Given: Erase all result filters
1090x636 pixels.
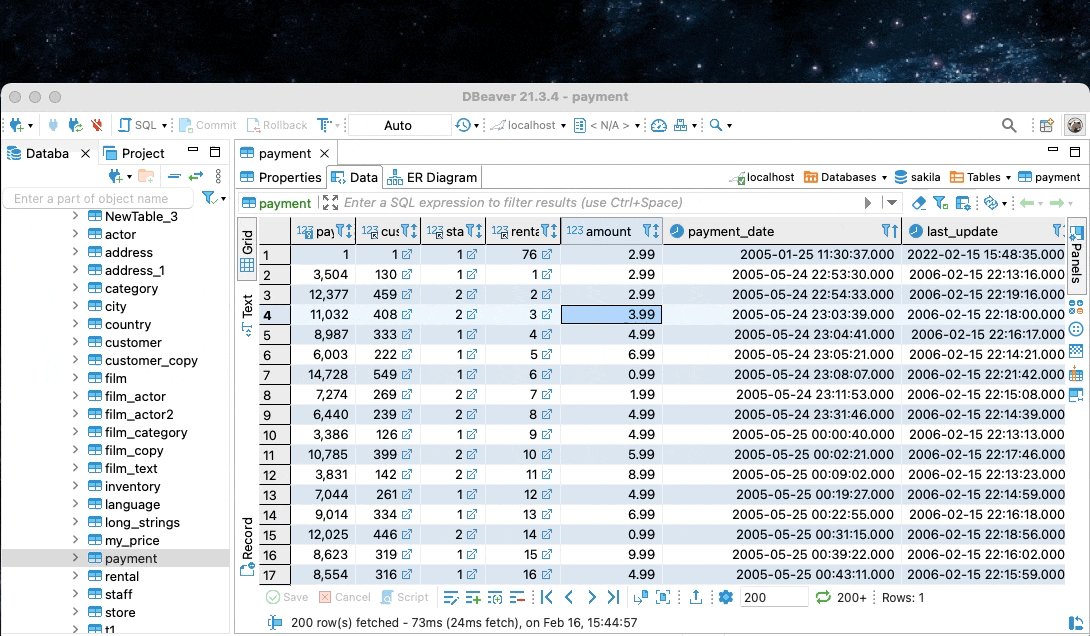Looking at the screenshot, I should 918,202.
